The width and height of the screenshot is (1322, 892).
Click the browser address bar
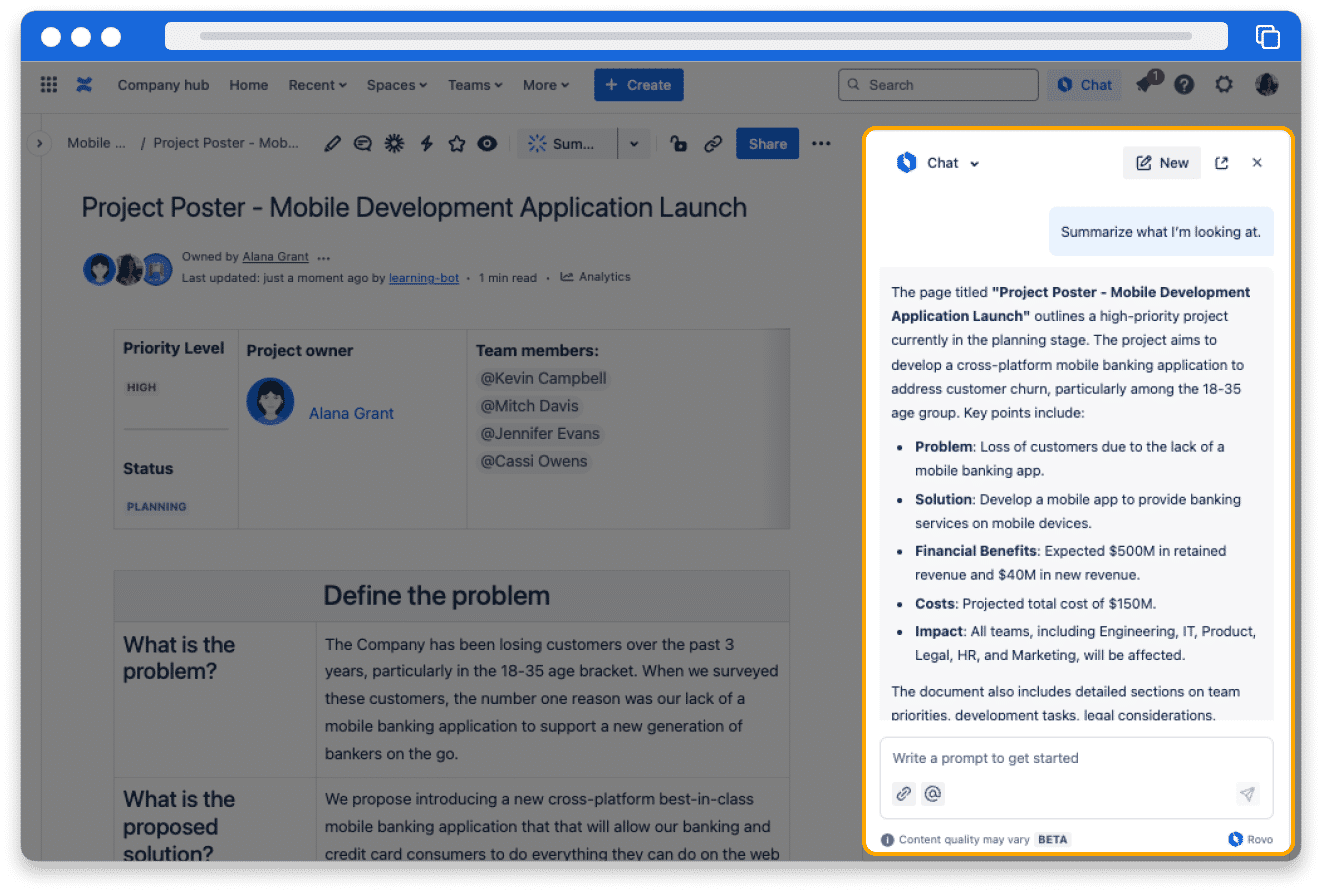(x=696, y=36)
